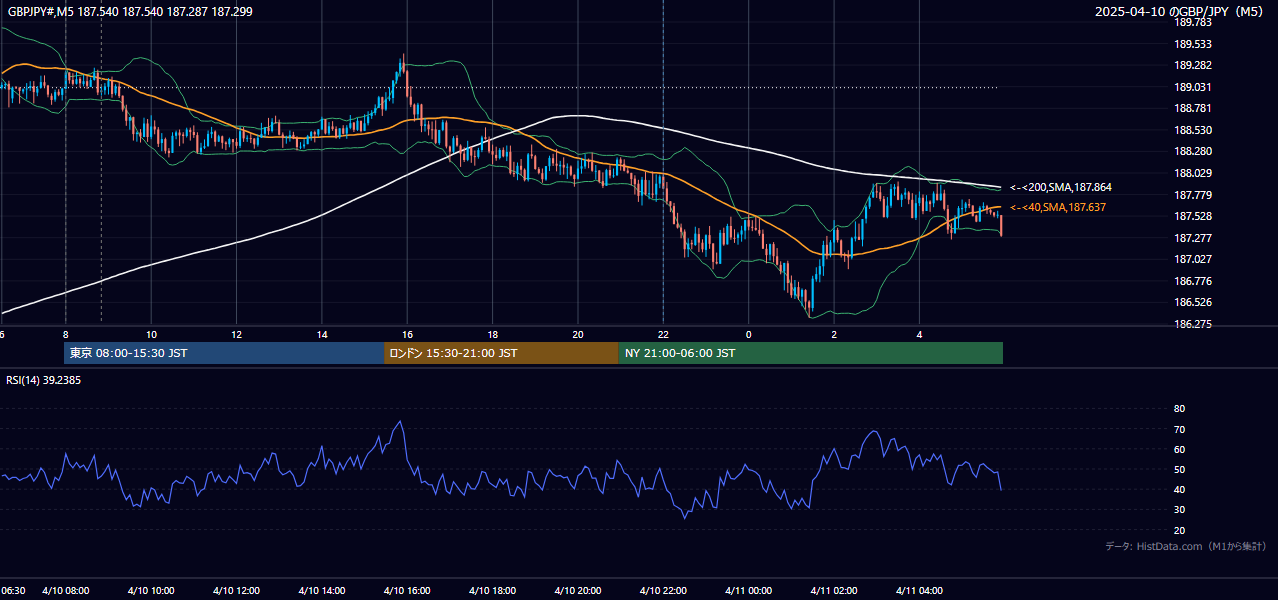Click RSI scale level 40
This screenshot has height=600, width=1278.
1179,489
